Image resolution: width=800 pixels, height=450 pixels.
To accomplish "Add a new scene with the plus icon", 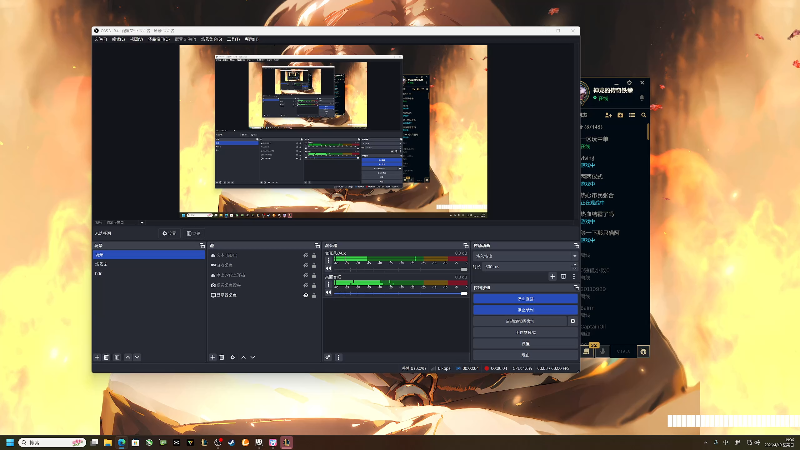I will 97,358.
